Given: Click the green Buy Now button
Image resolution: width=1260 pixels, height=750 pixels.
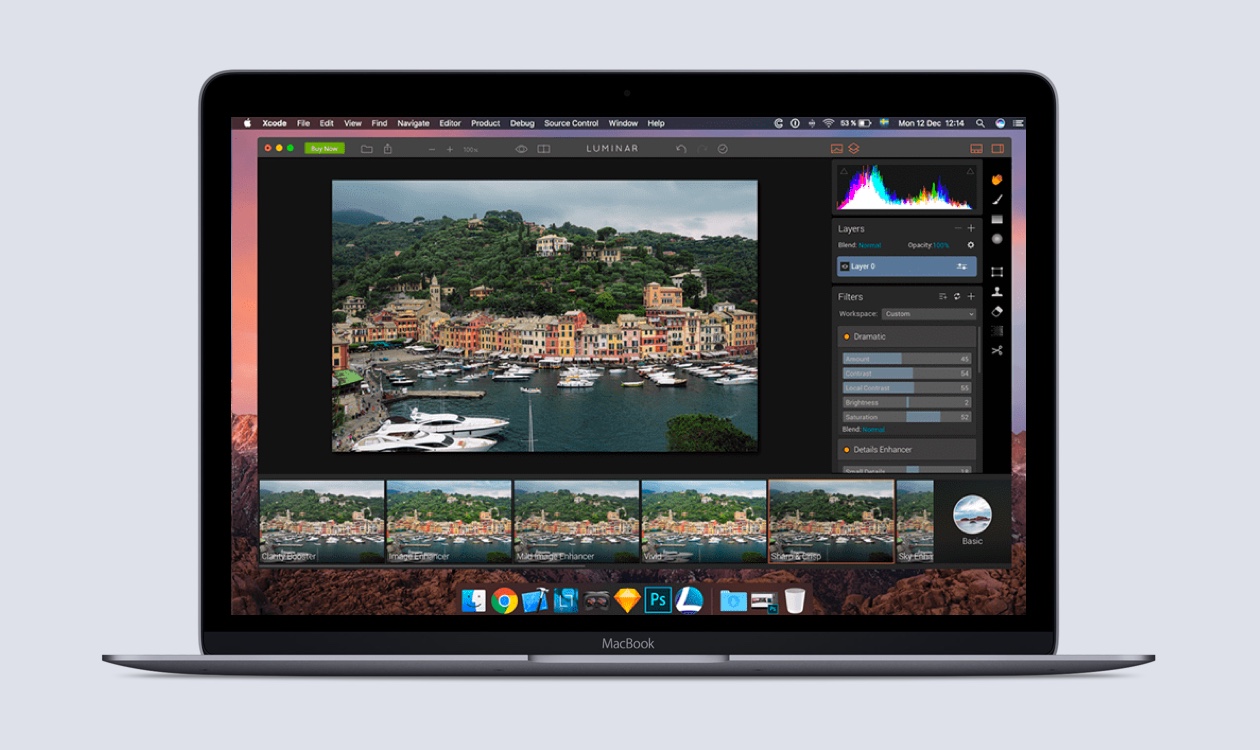Looking at the screenshot, I should pos(324,149).
